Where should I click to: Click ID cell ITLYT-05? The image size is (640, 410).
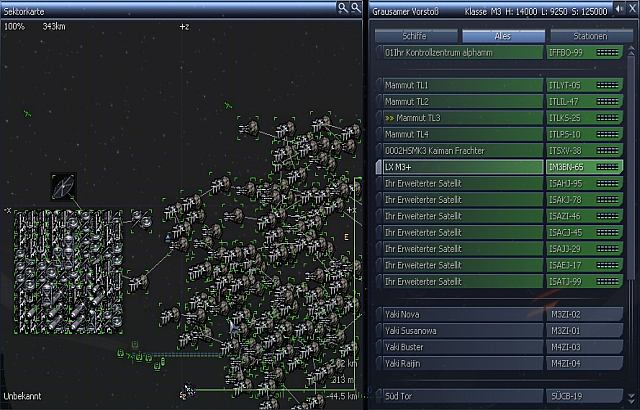[x=584, y=85]
